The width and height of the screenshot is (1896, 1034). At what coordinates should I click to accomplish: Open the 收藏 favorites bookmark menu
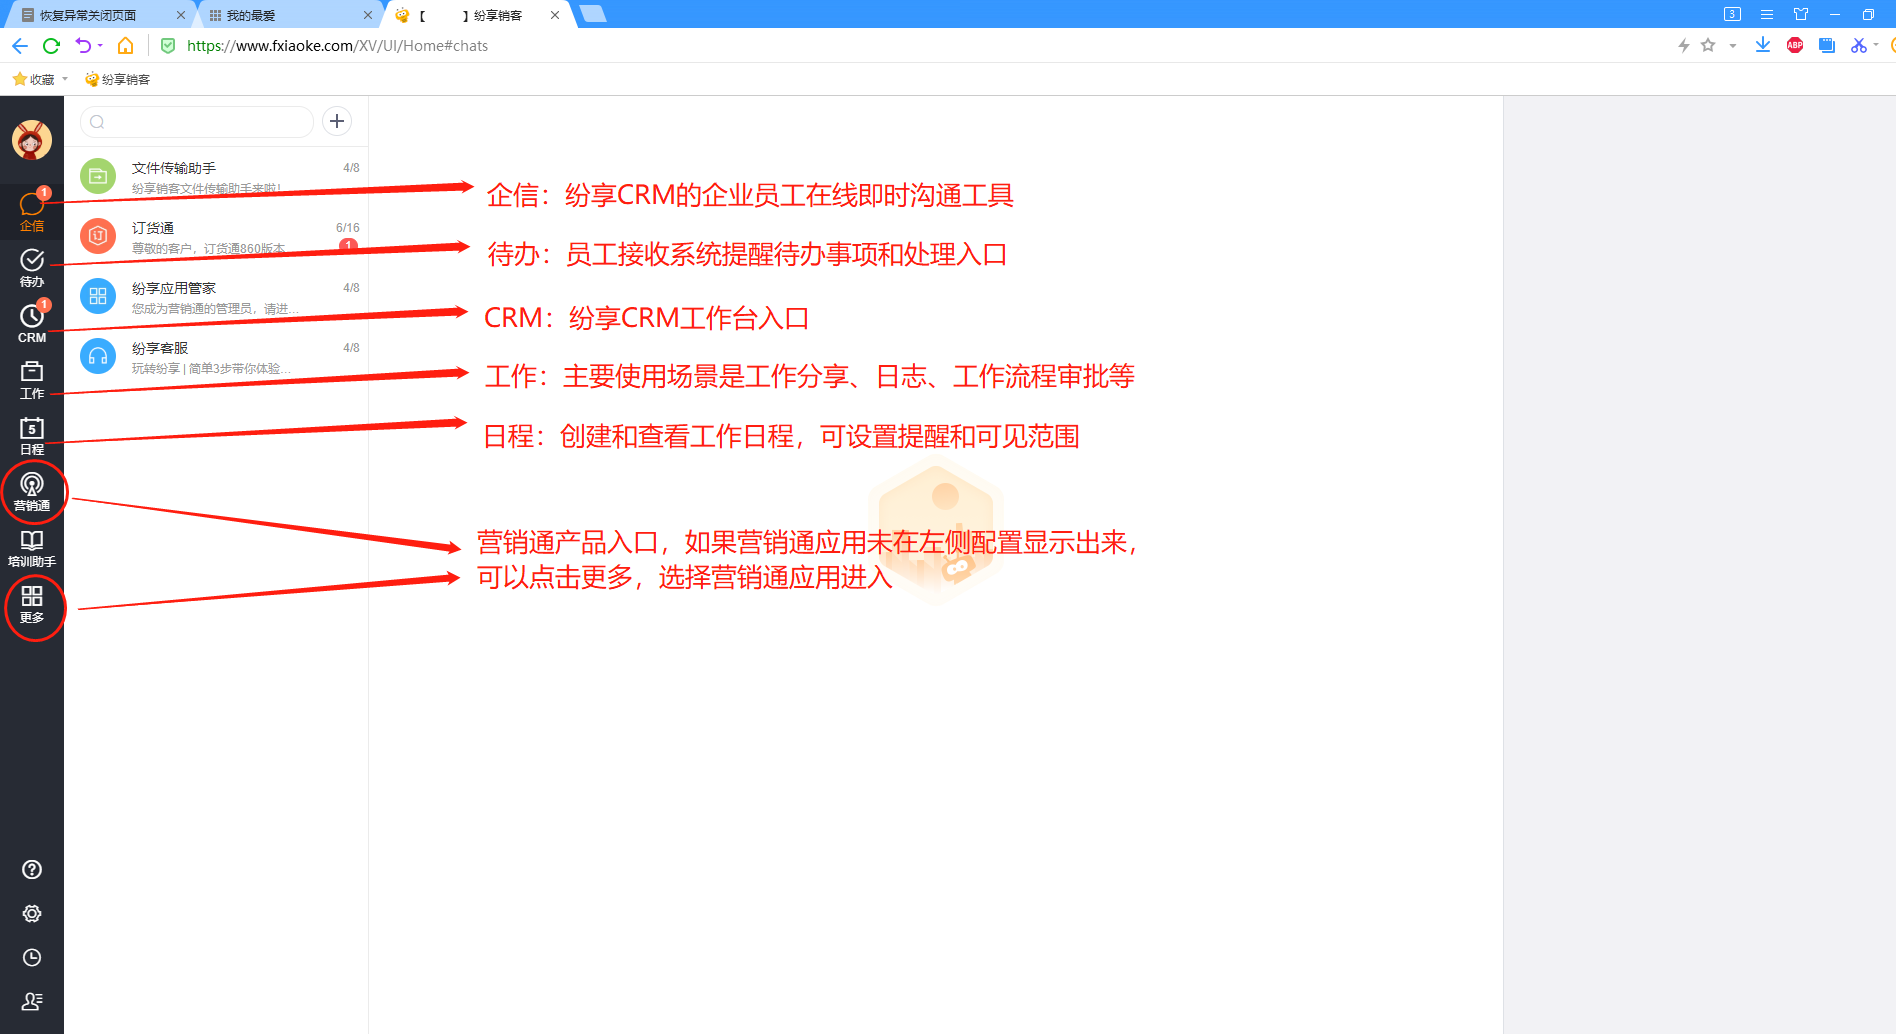pos(40,79)
